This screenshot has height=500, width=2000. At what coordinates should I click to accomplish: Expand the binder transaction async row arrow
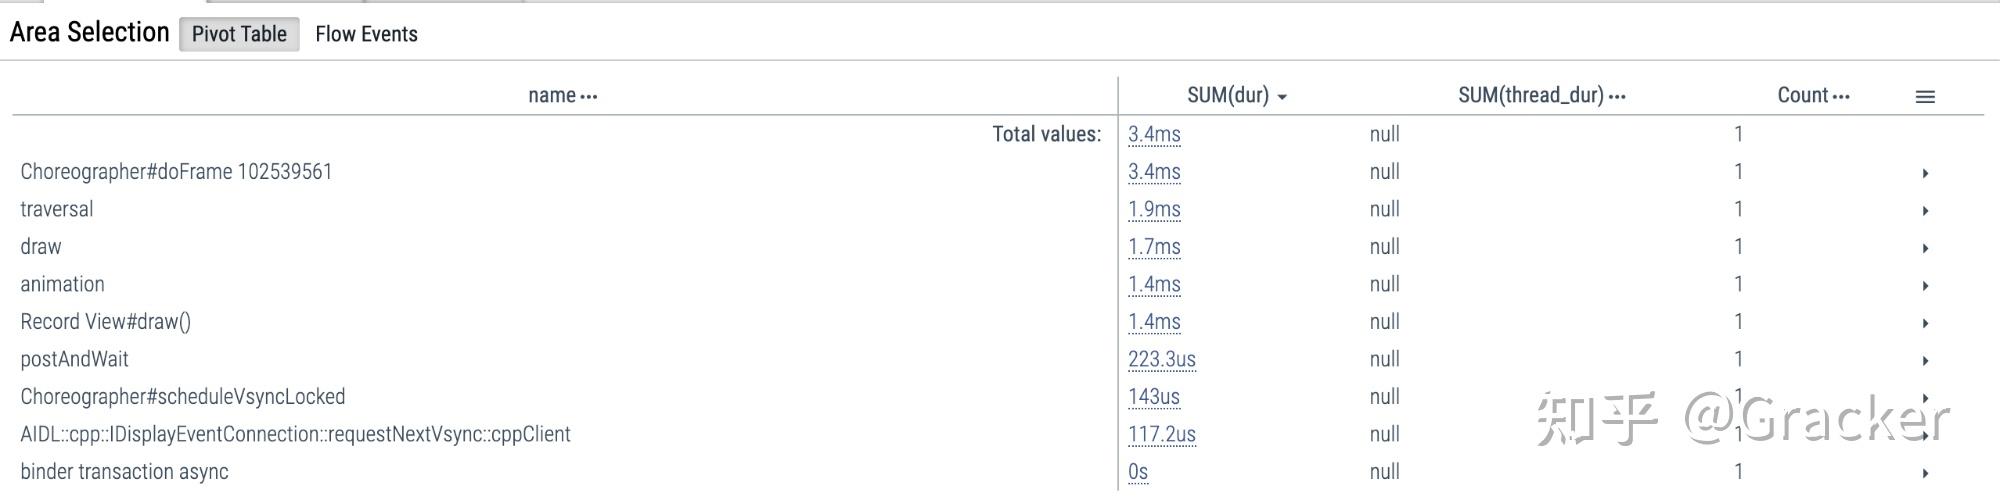(x=1925, y=473)
